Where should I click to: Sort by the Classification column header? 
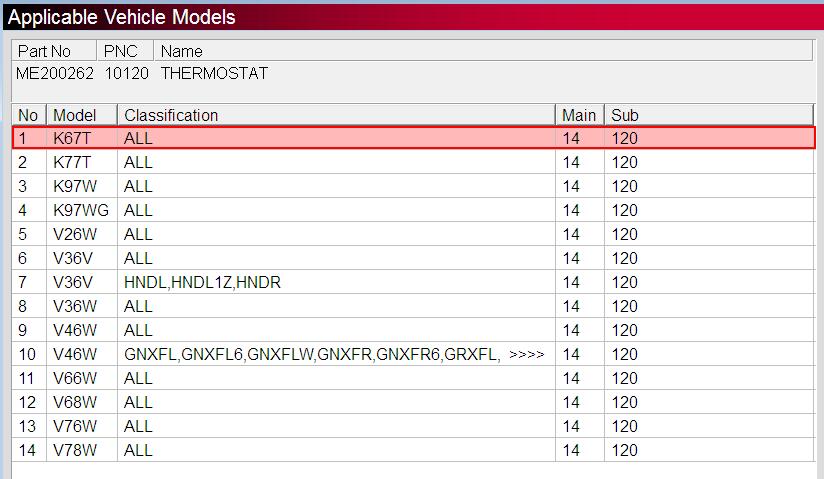point(336,115)
